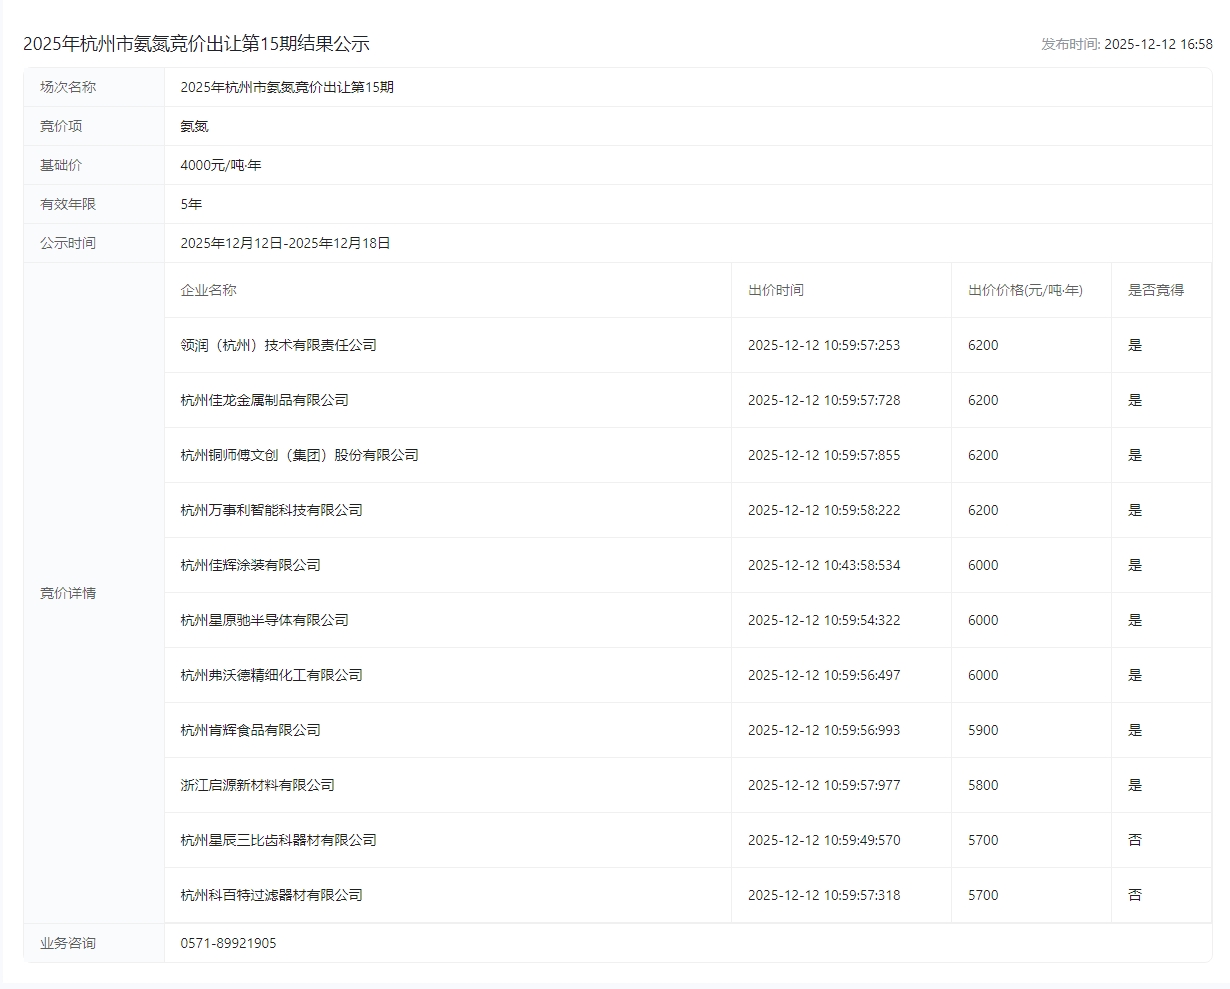The image size is (1230, 989).
Task: Click the base price value 4000元/吨·年
Action: [x=220, y=165]
